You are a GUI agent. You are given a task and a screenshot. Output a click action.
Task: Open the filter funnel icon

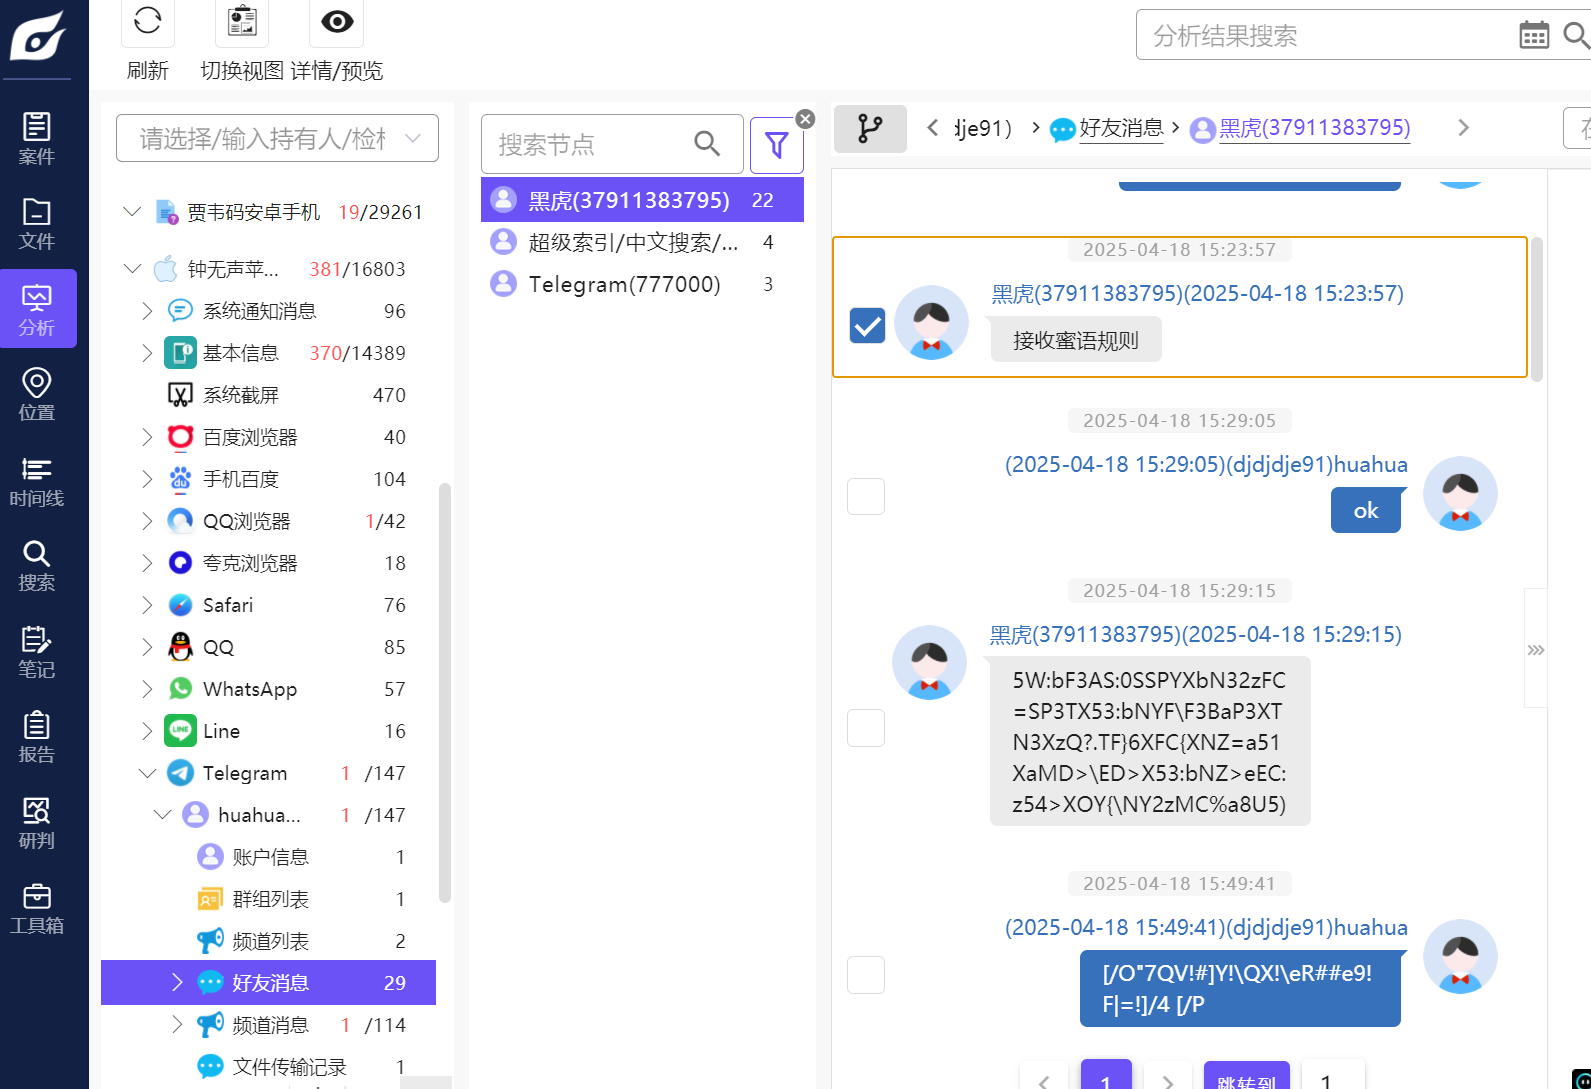(x=776, y=145)
